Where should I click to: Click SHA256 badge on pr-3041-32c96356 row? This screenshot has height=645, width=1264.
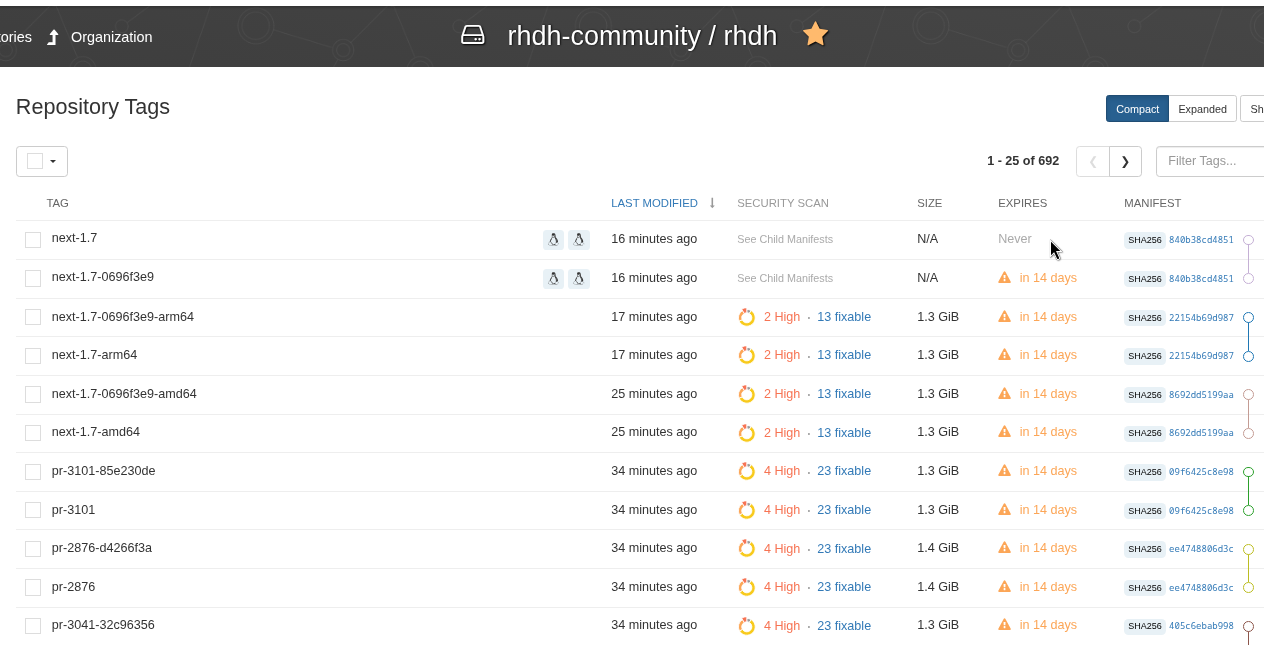[1145, 626]
